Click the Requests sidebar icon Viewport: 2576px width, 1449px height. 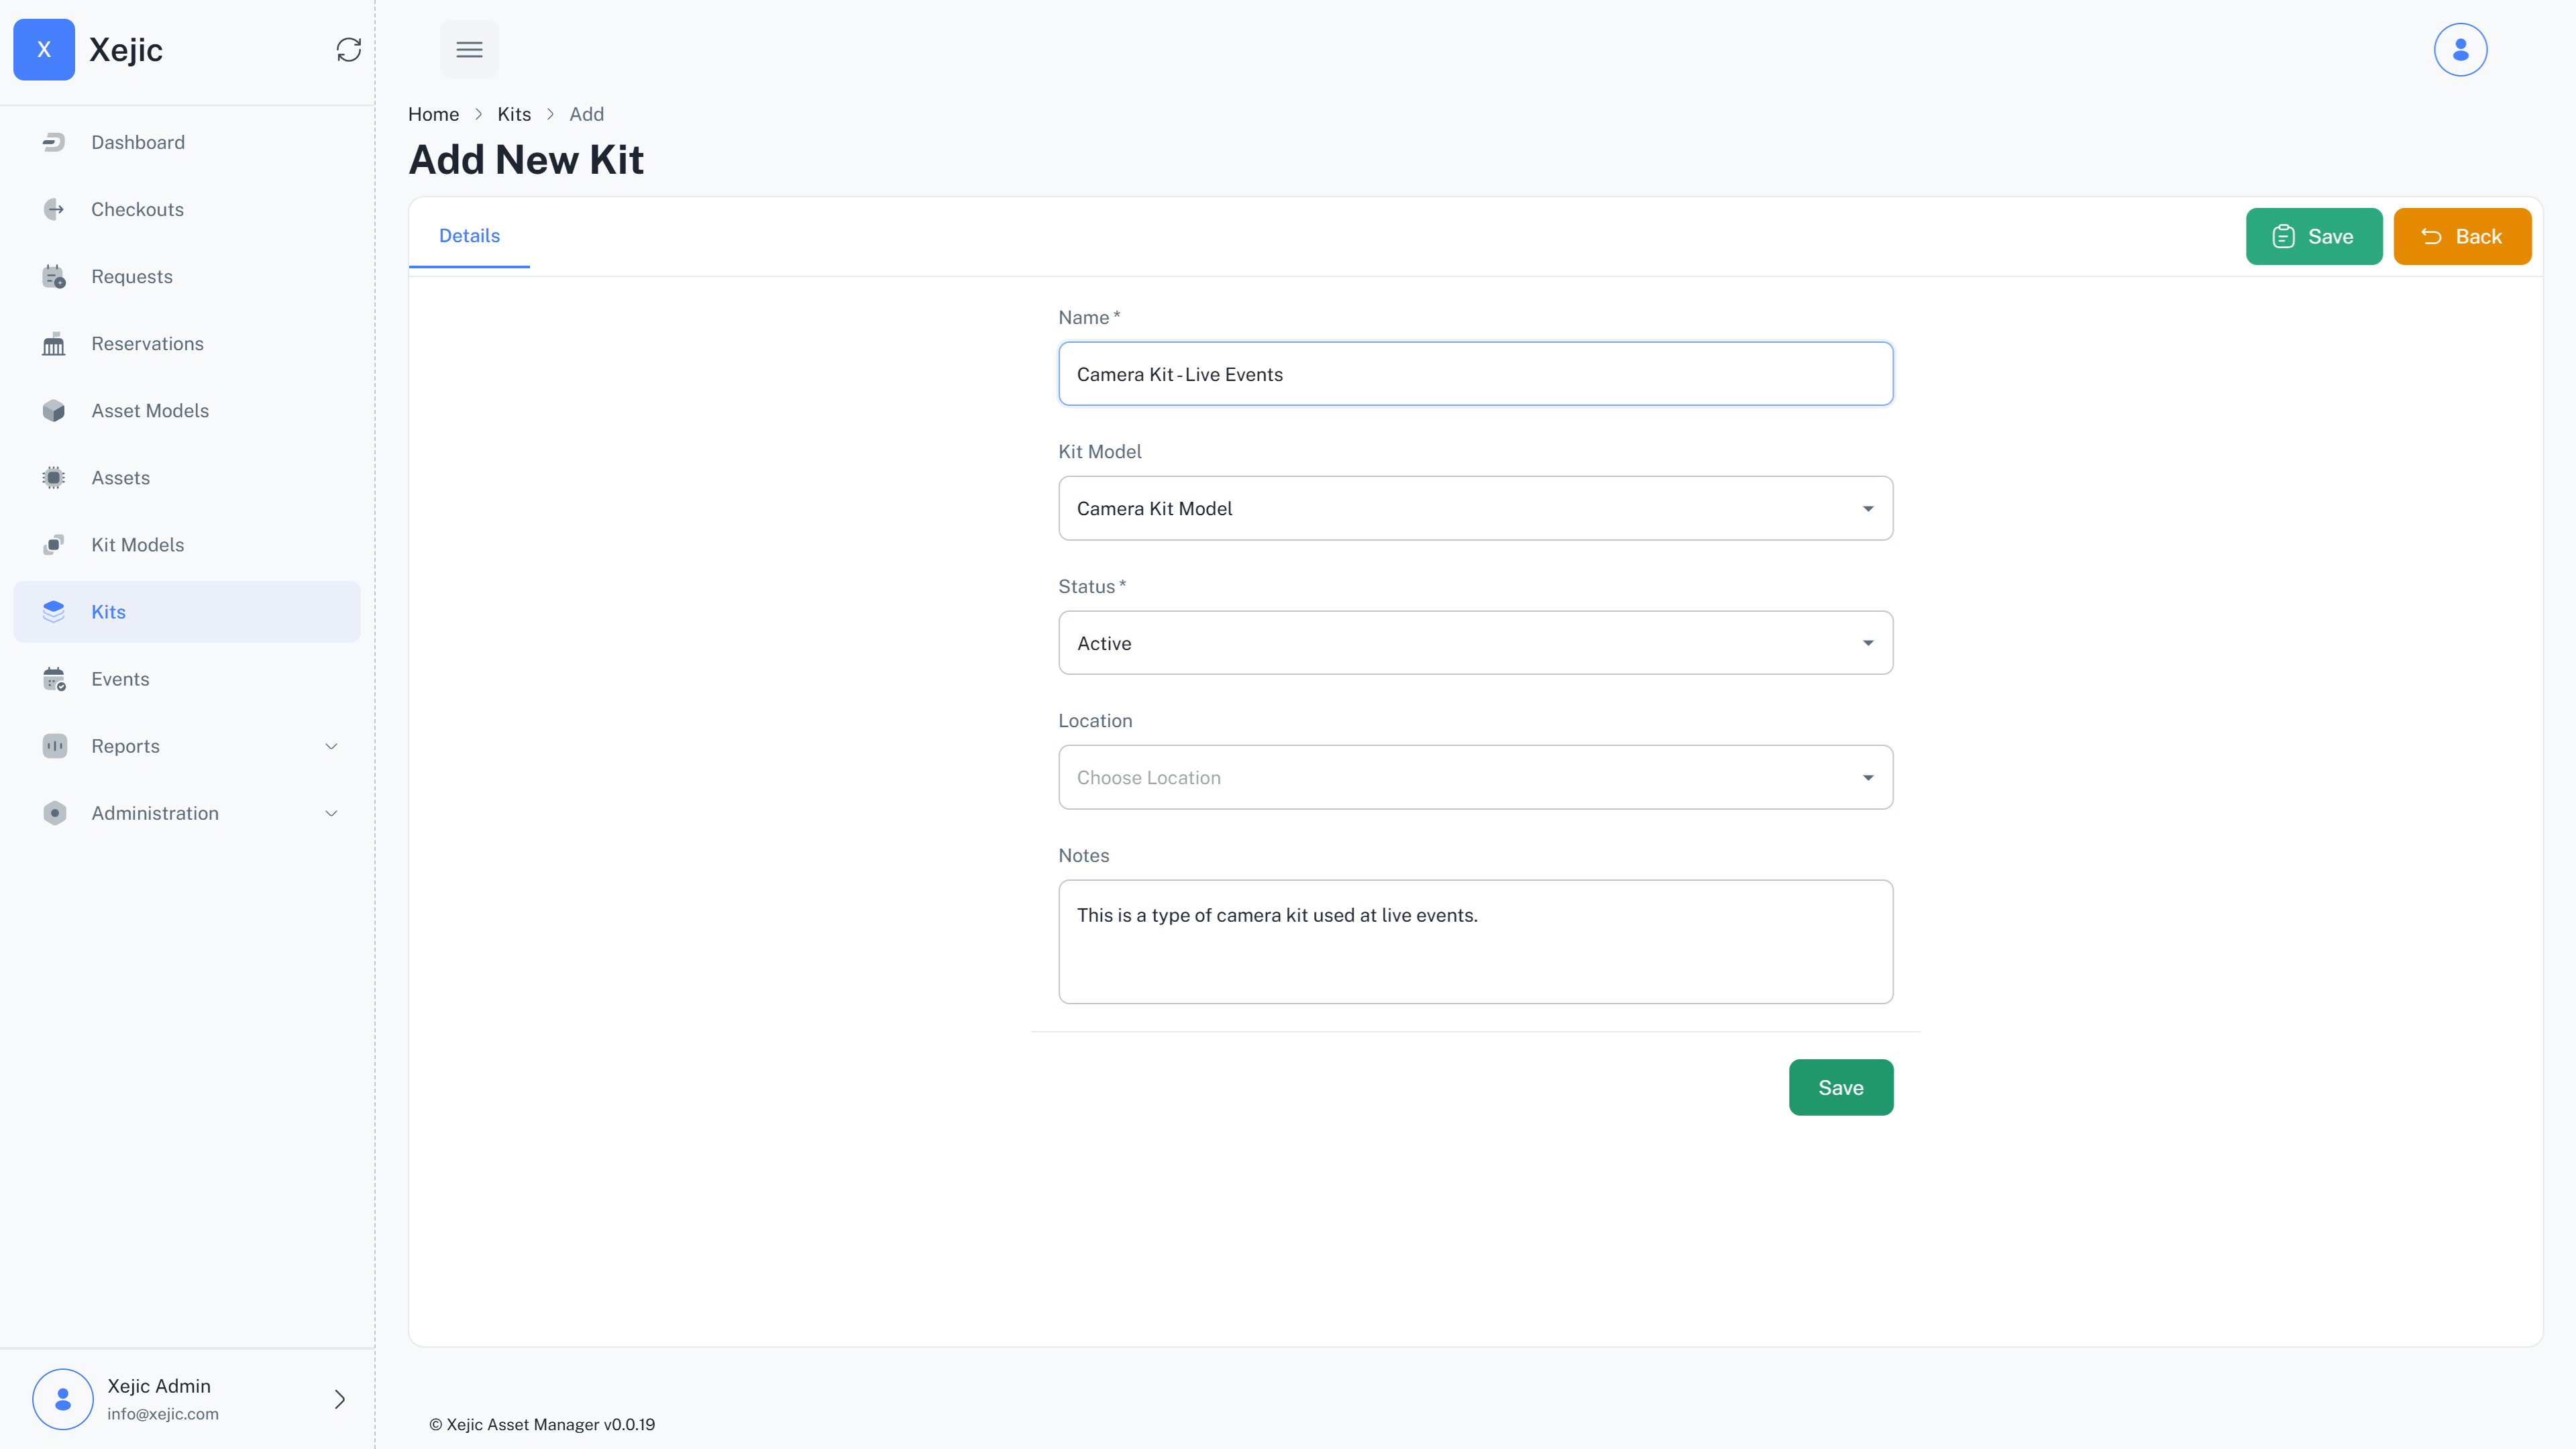[54, 276]
